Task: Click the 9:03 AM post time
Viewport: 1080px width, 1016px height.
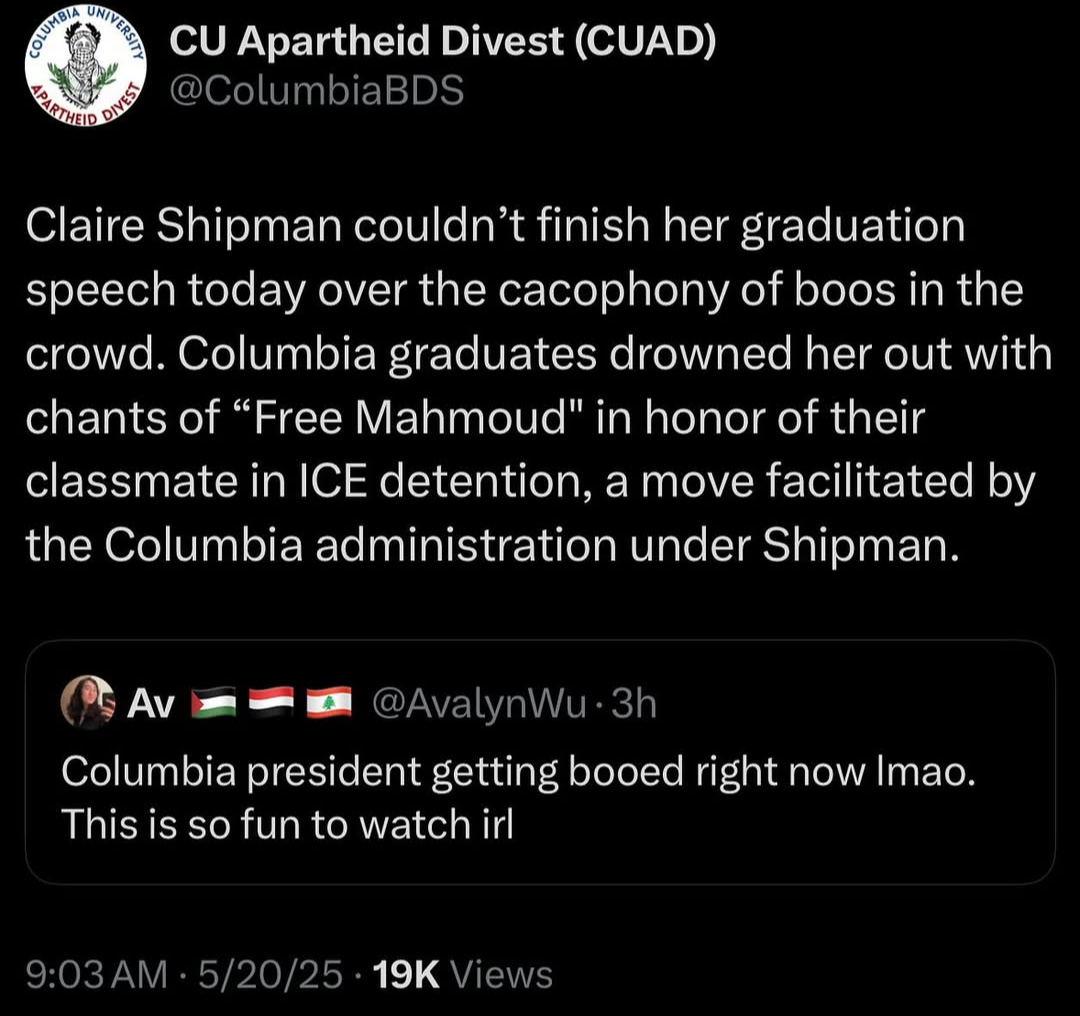Action: click(97, 974)
